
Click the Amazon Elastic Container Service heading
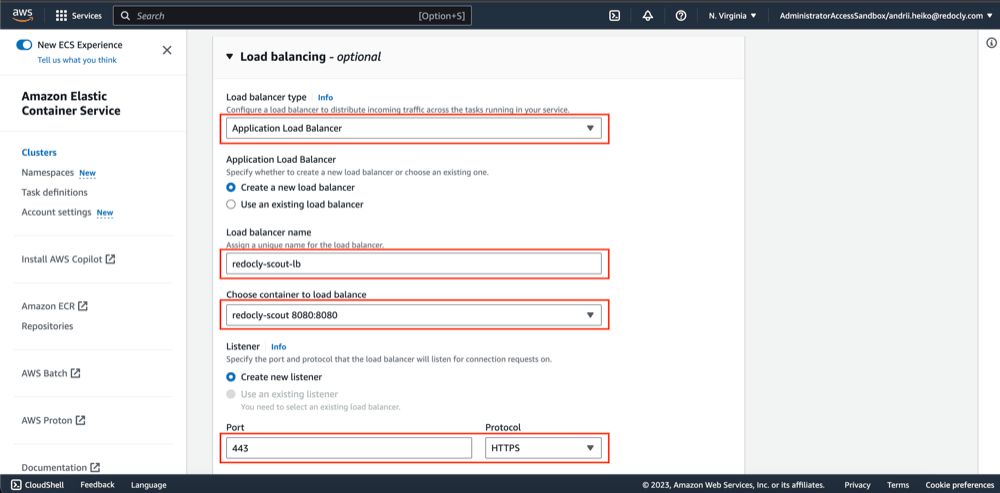click(71, 103)
